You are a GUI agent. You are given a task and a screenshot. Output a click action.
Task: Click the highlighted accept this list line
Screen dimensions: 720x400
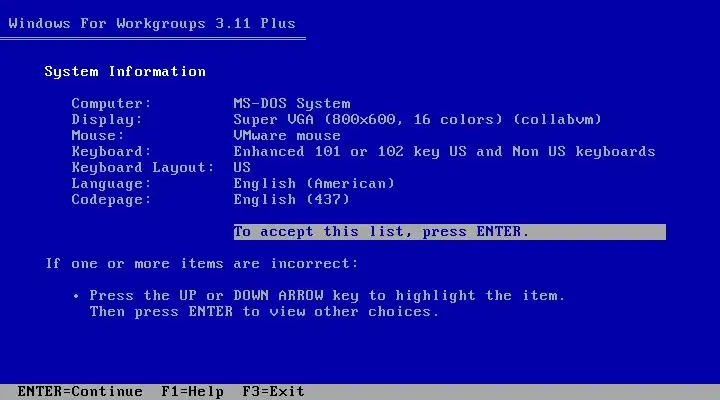coord(450,232)
